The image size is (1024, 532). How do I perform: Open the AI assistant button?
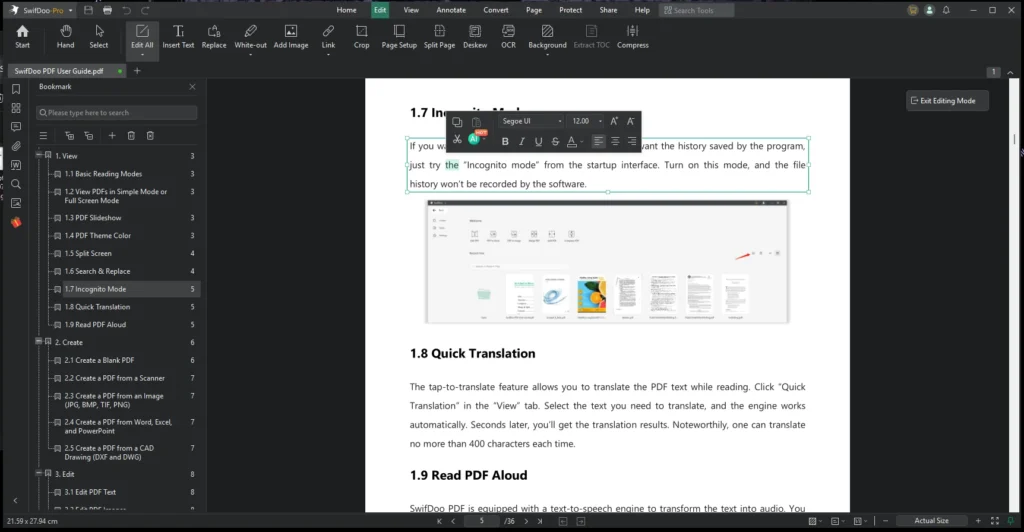click(474, 139)
